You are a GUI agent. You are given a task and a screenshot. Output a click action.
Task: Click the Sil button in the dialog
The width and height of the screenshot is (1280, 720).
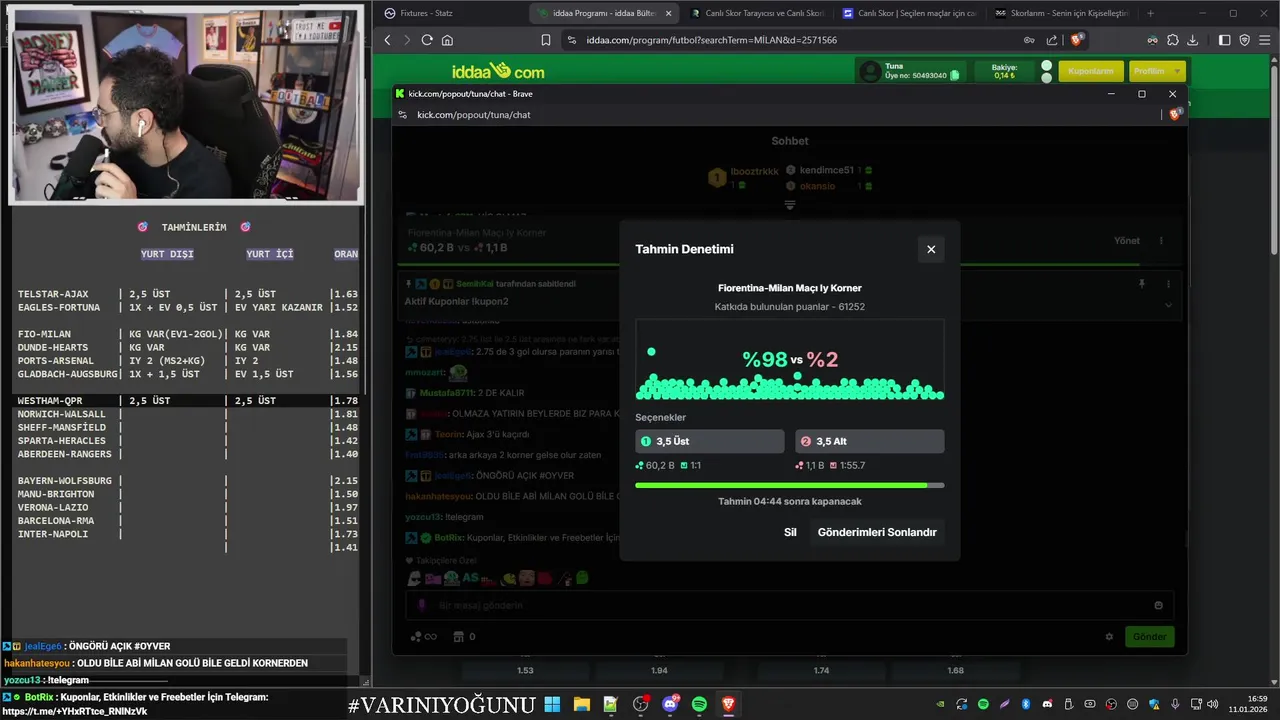click(790, 532)
